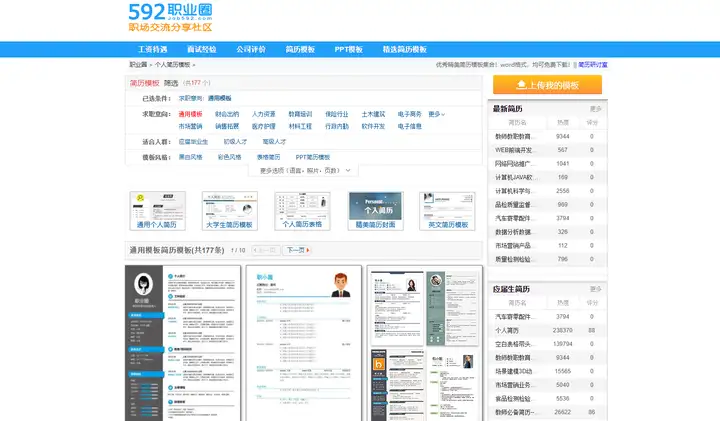This screenshot has height=421, width=720.
Task: Open the 通用个人简历 category thumbnail
Action: pyautogui.click(x=158, y=211)
